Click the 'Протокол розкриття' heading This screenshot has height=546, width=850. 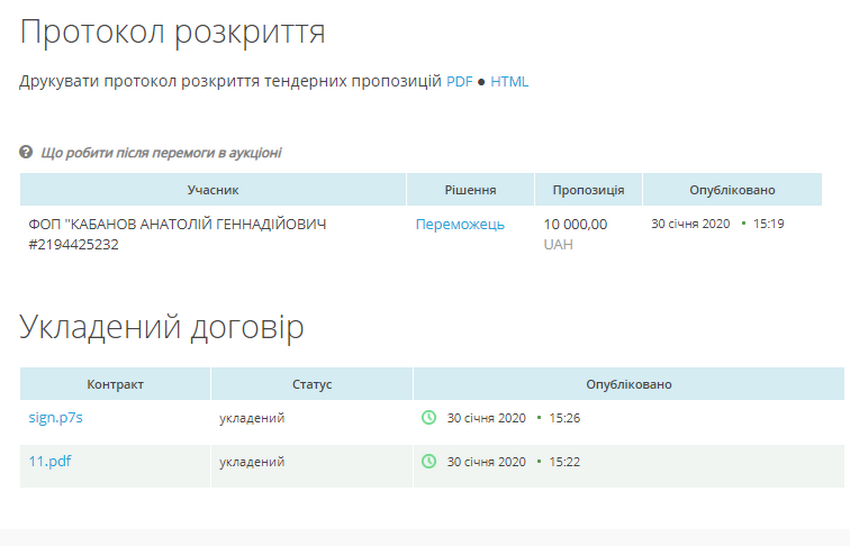[172, 31]
